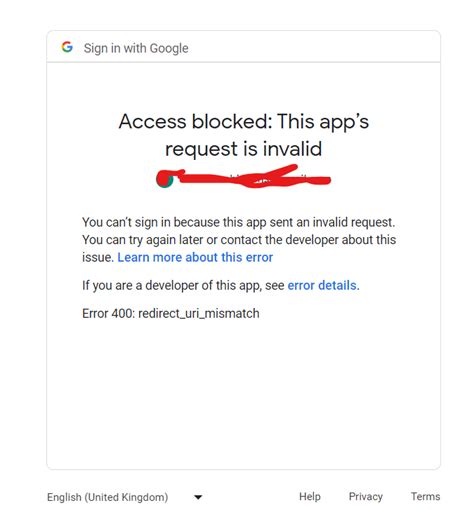Screen dimensions: 474x510
Task: Click the redirect_uri_mismatch error code
Action: point(199,314)
